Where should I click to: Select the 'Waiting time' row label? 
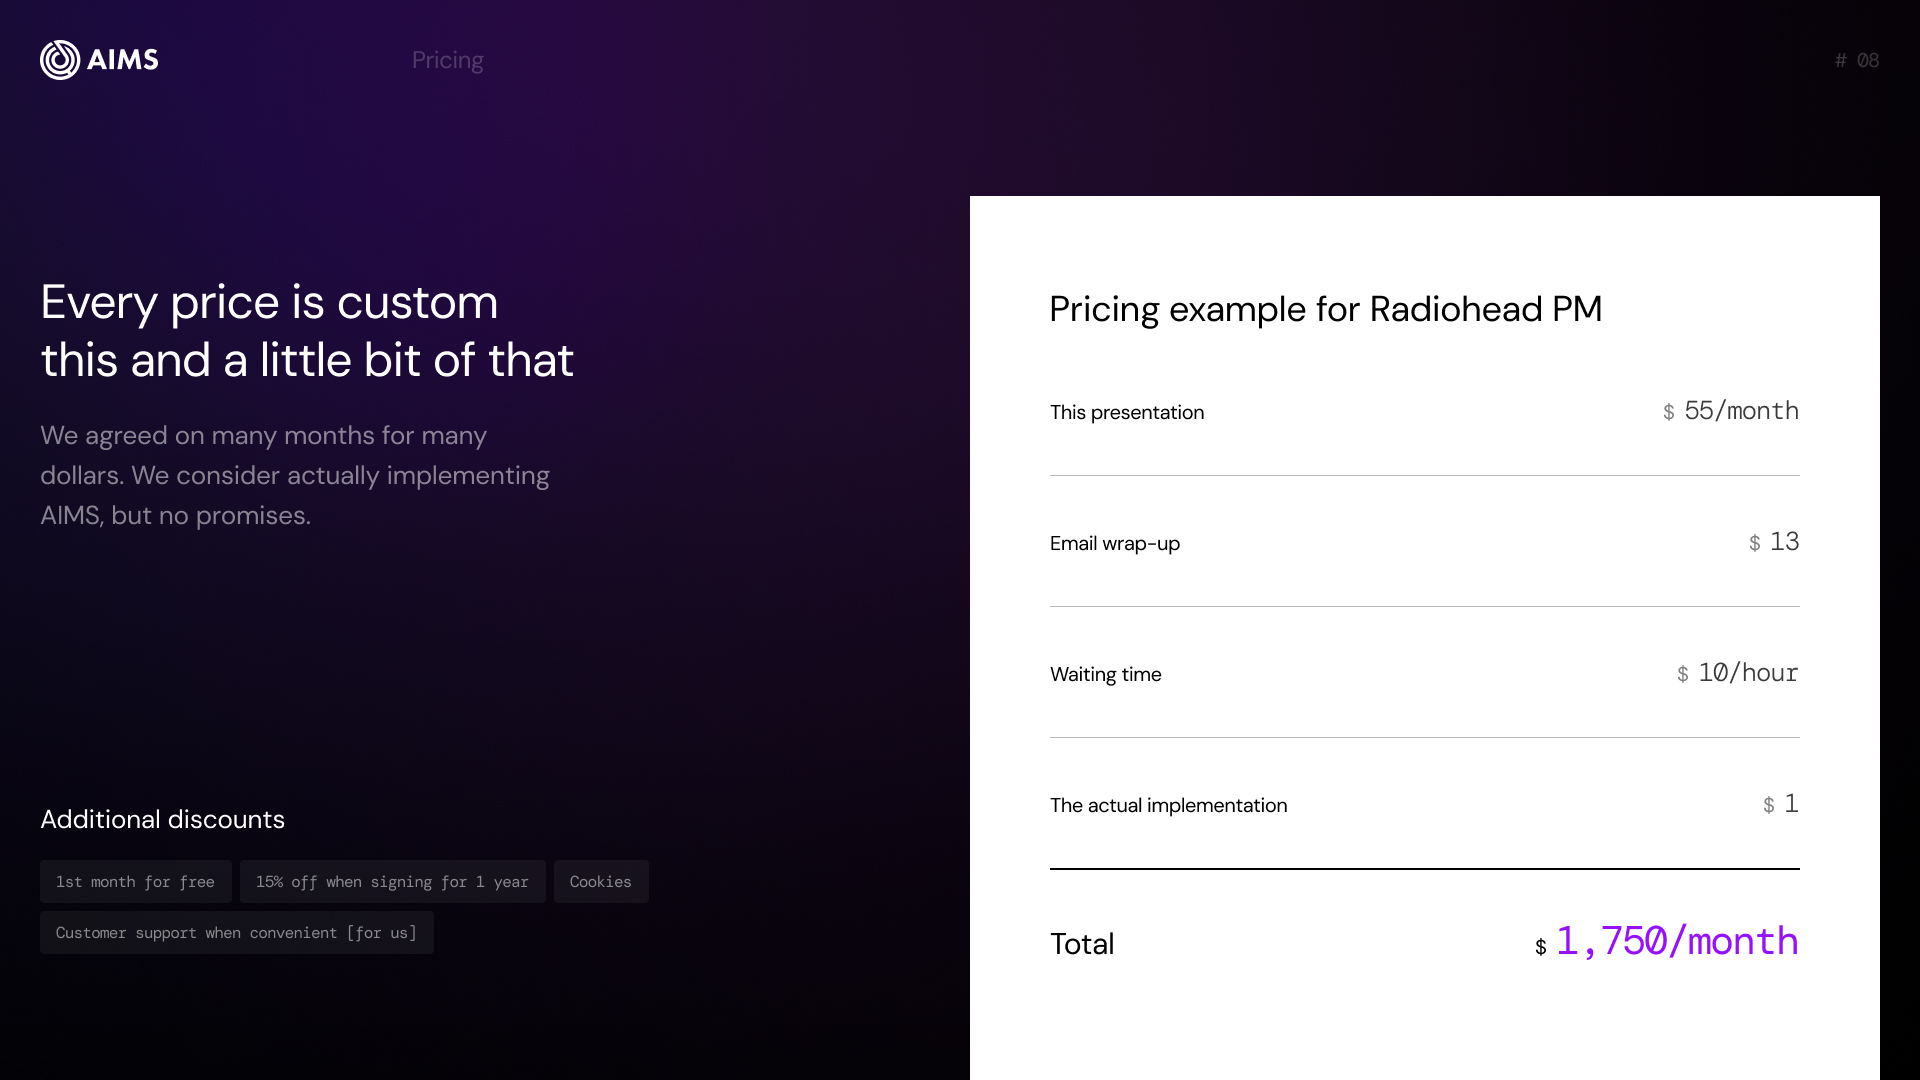click(1106, 674)
